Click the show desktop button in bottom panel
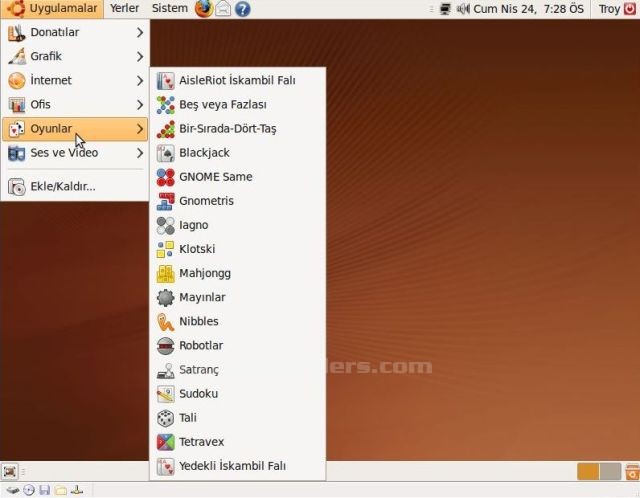Viewport: 640px width, 498px height. [x=10, y=472]
